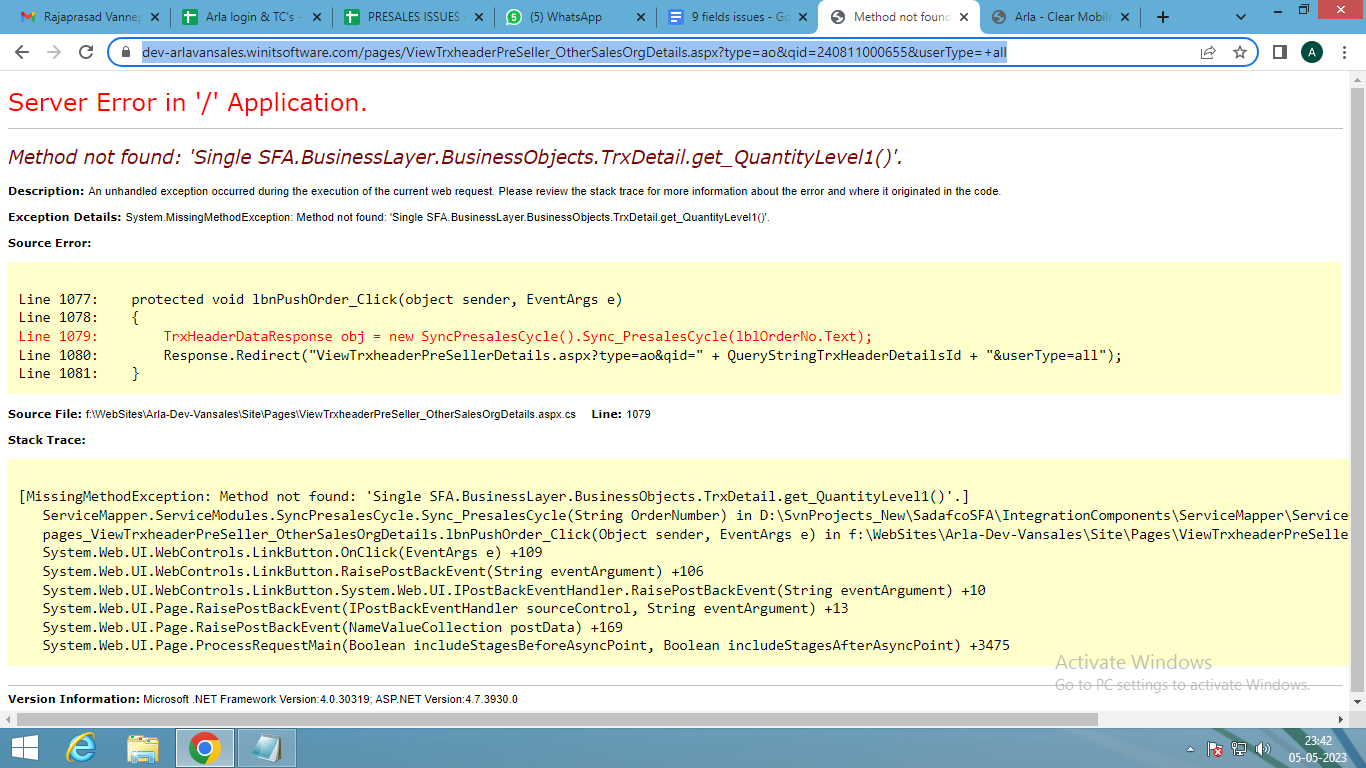
Task: Click the share page icon
Action: 1208,52
